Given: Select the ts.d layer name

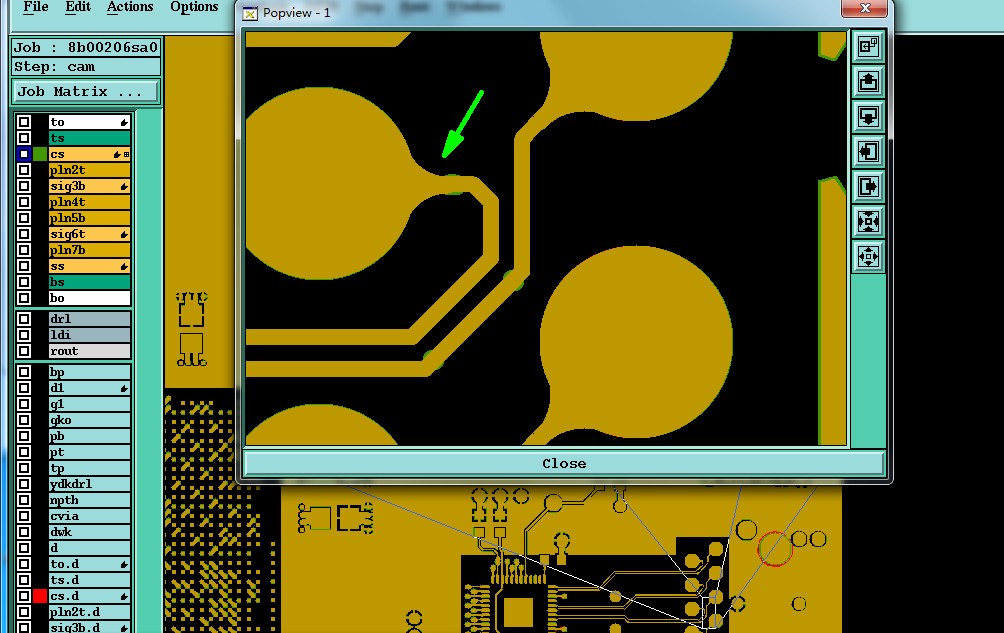Looking at the screenshot, I should [x=90, y=580].
